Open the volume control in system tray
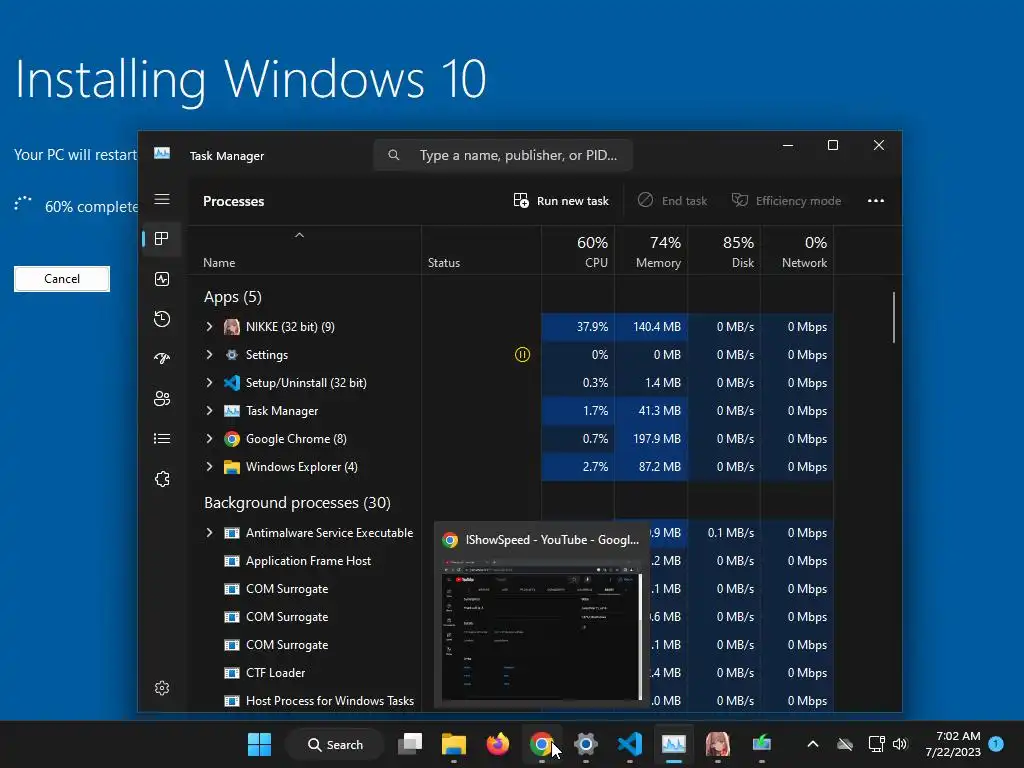Viewport: 1024px width, 768px height. point(900,744)
